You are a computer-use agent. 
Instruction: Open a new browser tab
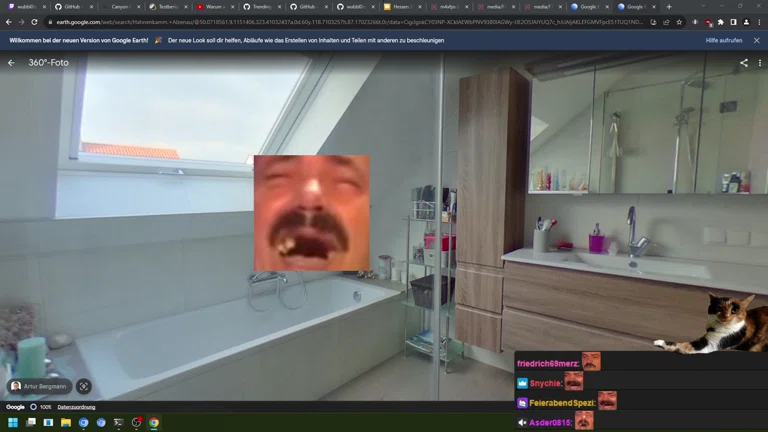click(669, 7)
